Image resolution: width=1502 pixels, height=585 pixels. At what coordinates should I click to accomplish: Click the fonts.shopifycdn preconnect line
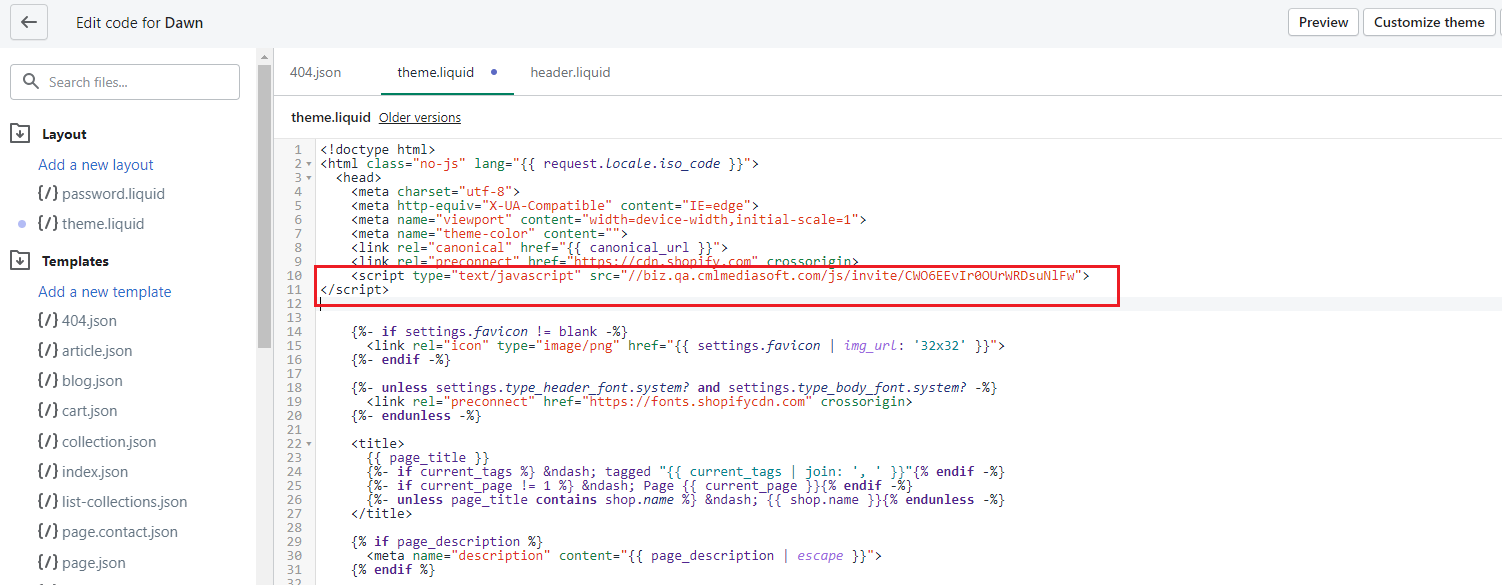pos(639,402)
